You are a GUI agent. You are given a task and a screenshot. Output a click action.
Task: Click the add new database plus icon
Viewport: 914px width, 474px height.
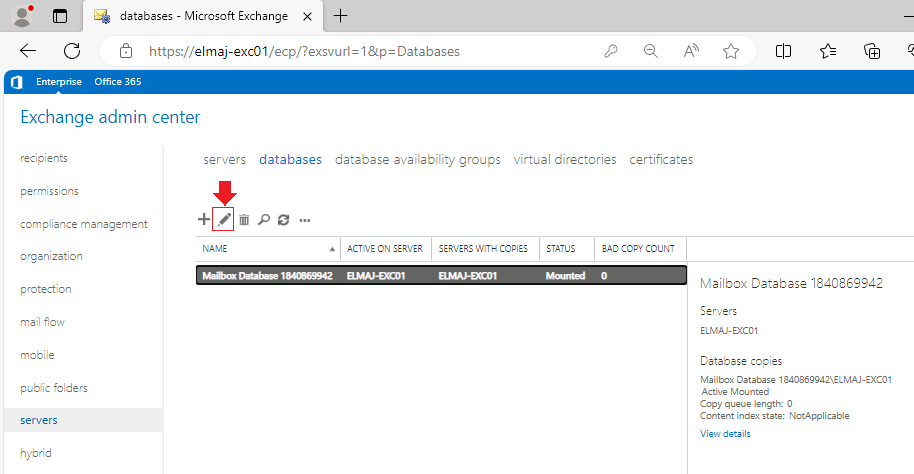pyautogui.click(x=204, y=220)
